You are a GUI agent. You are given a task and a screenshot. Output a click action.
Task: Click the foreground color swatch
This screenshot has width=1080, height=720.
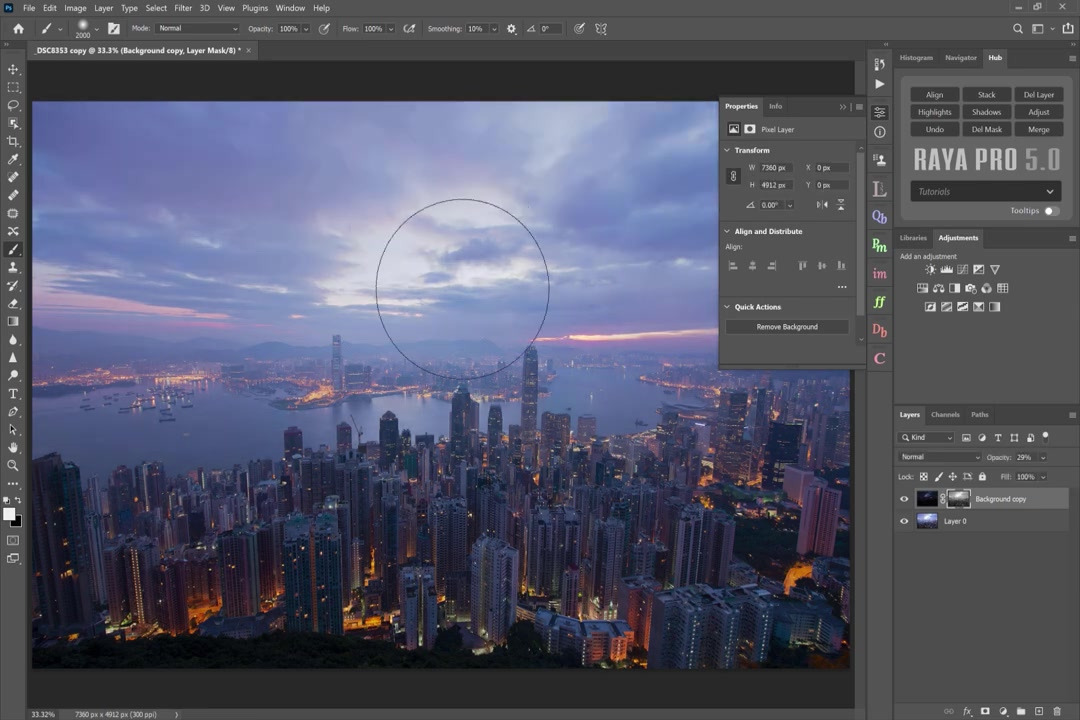[x=10, y=514]
